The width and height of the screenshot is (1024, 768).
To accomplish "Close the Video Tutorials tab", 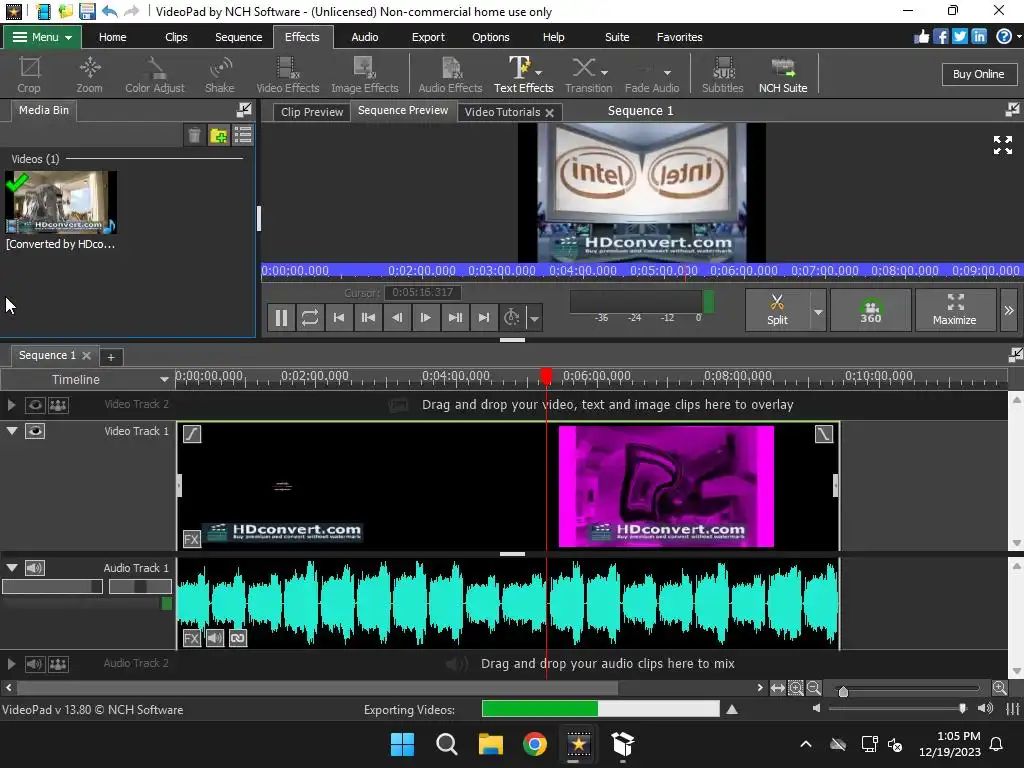I will click(550, 112).
